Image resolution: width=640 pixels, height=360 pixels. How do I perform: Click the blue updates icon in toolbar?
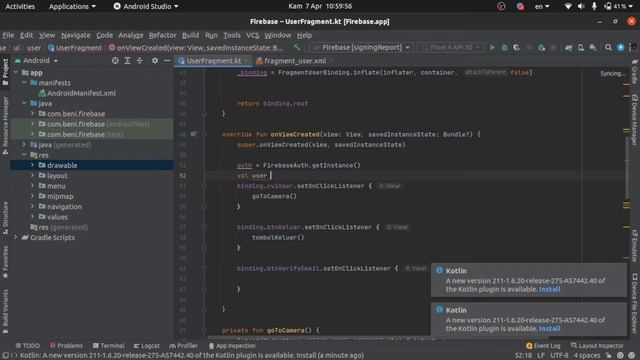[x=620, y=48]
